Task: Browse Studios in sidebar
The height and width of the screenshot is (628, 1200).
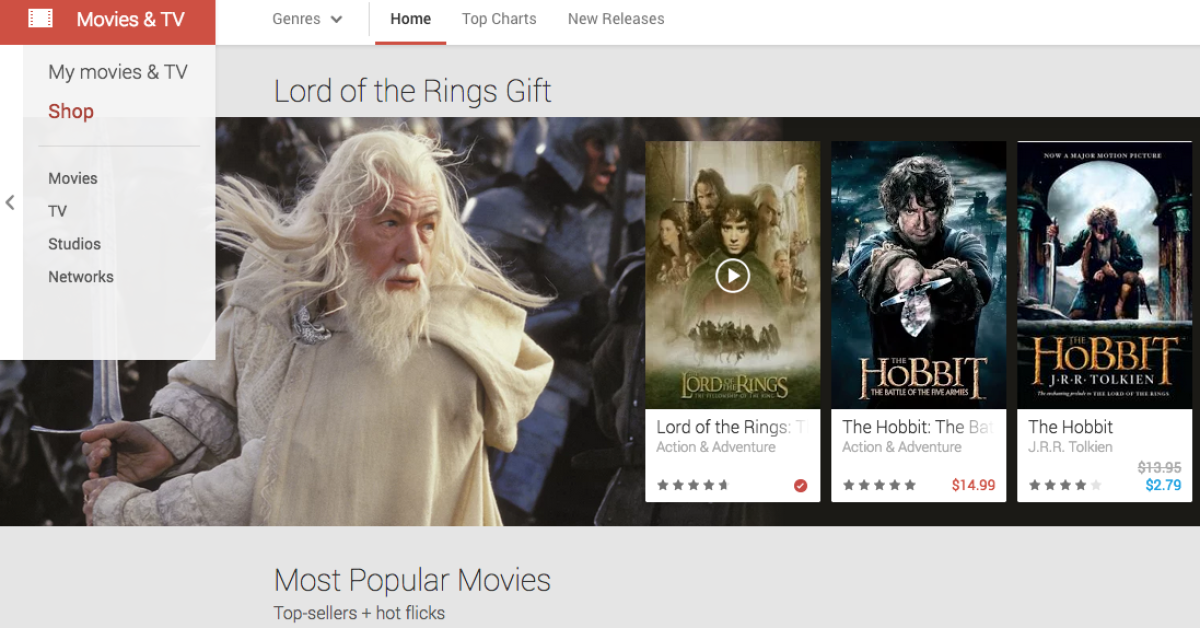Action: (75, 244)
